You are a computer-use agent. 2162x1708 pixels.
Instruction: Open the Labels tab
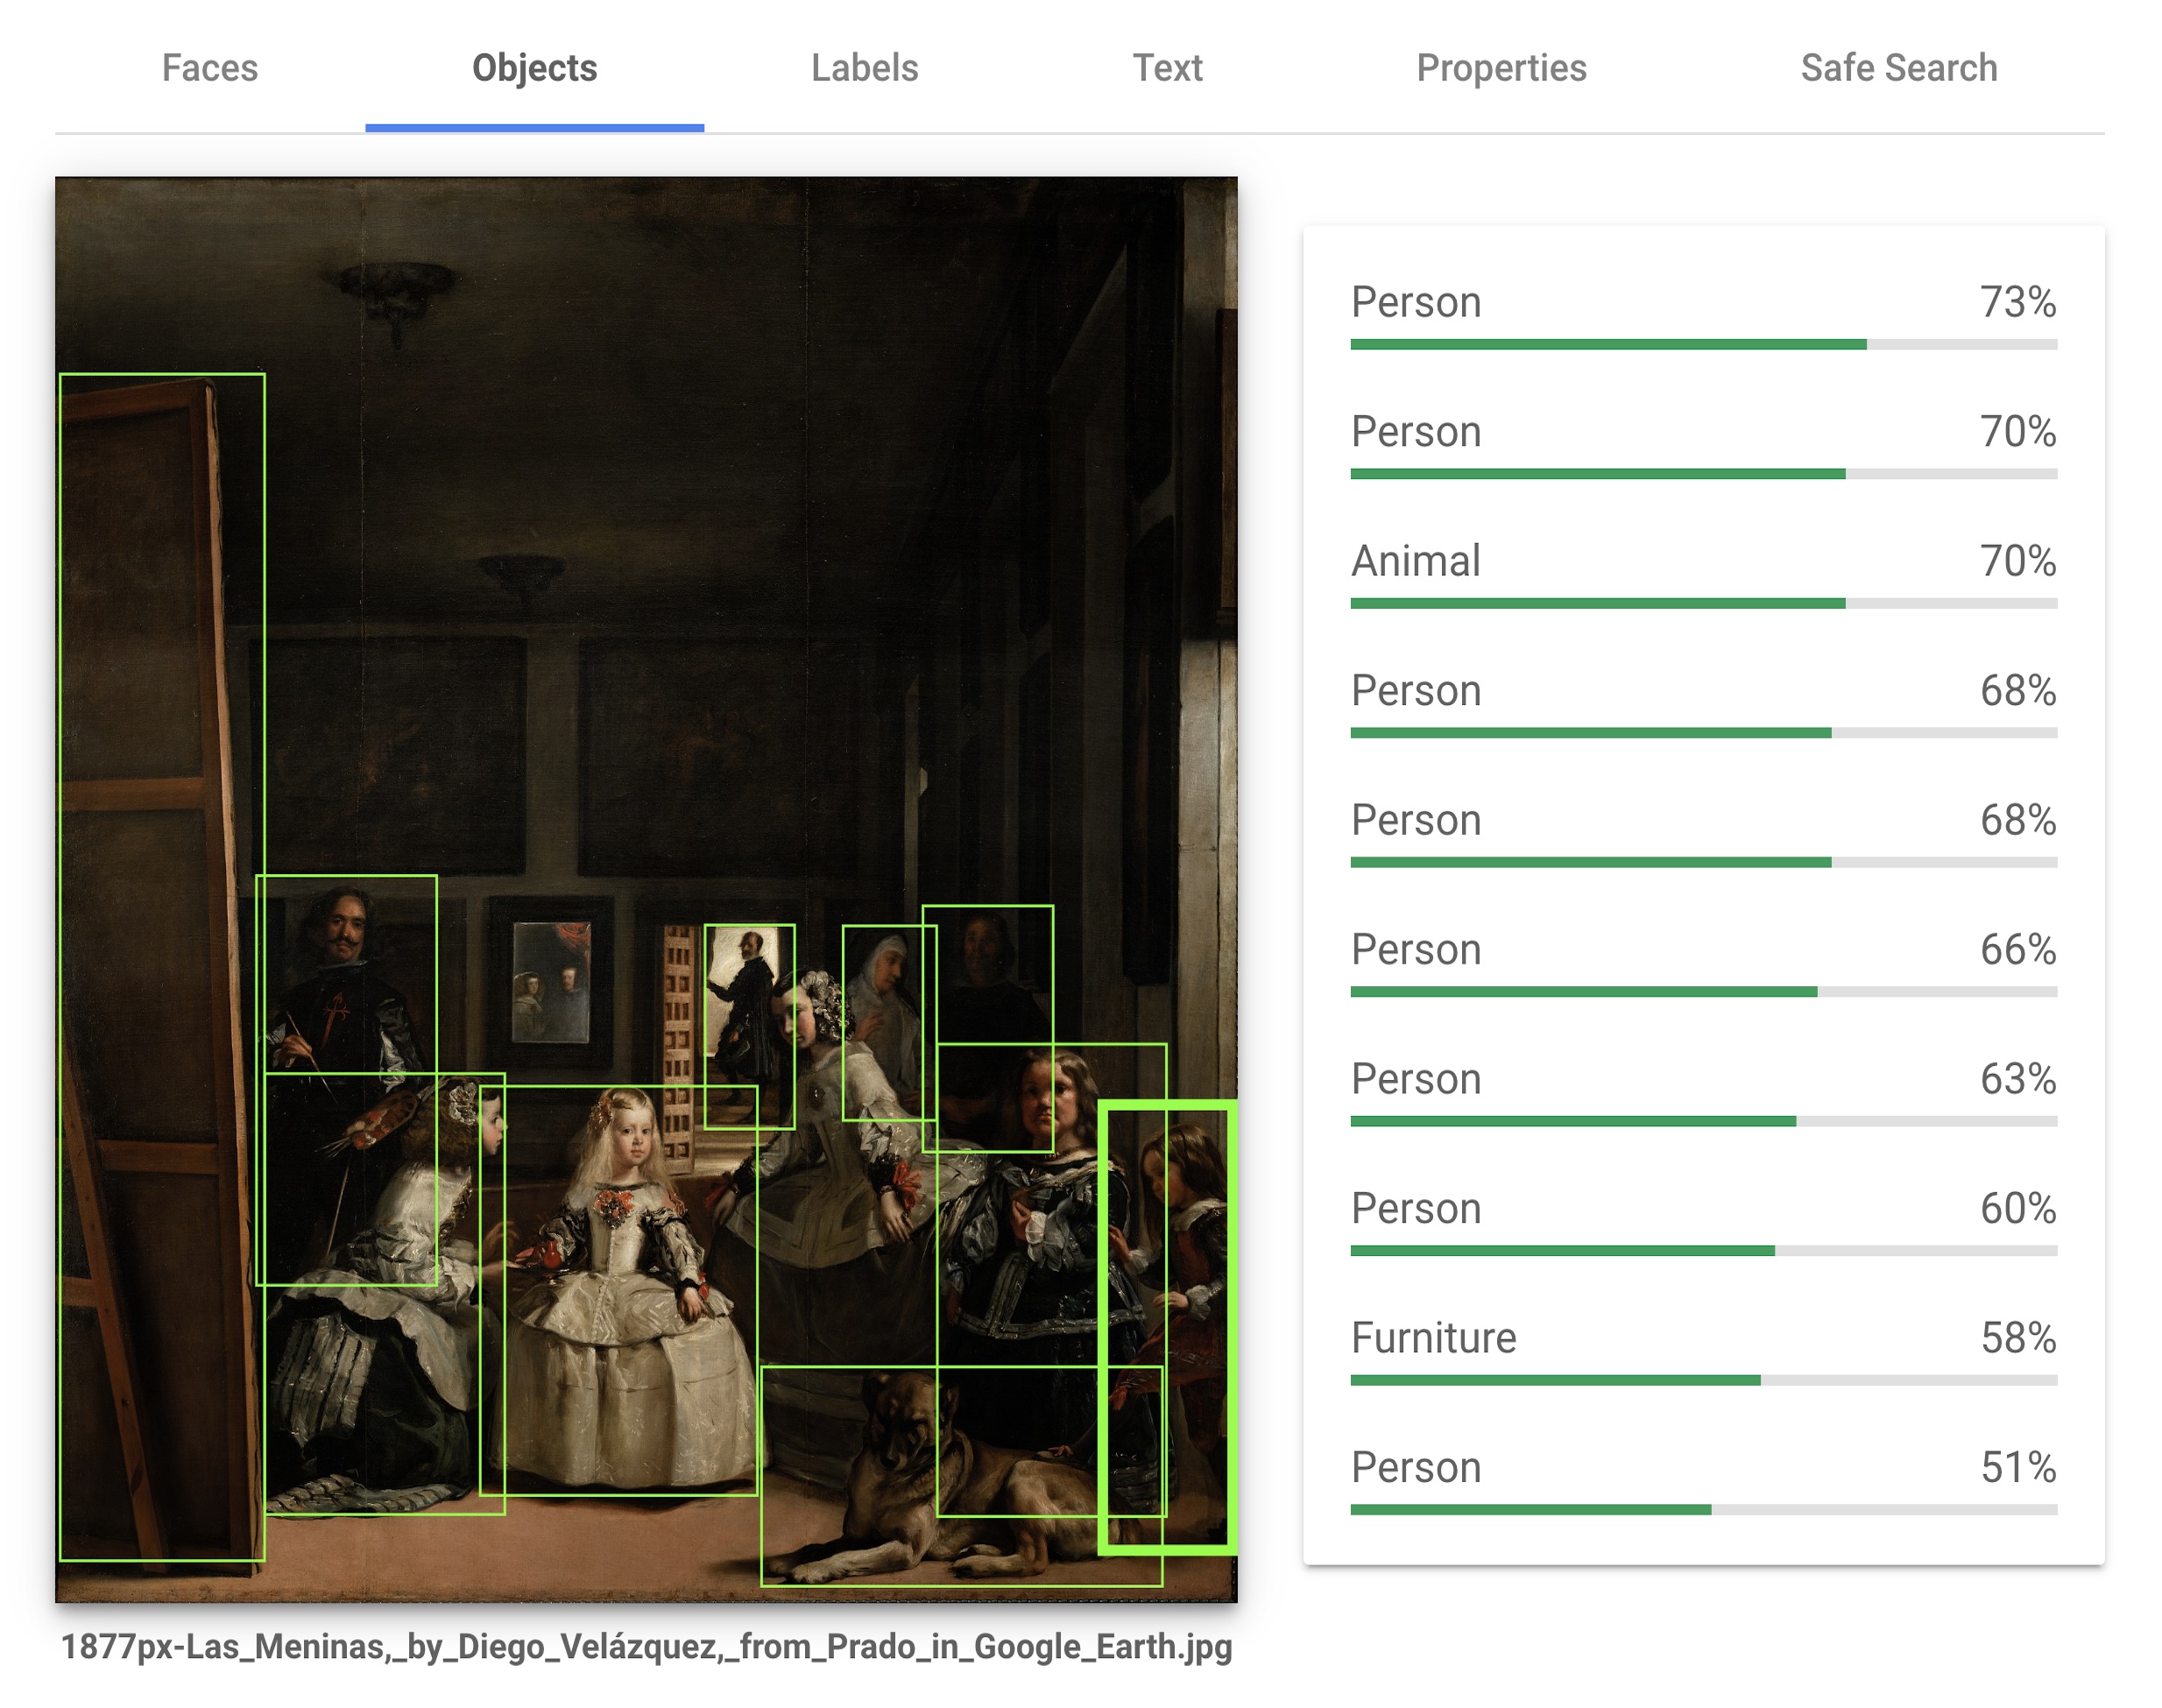[x=864, y=68]
